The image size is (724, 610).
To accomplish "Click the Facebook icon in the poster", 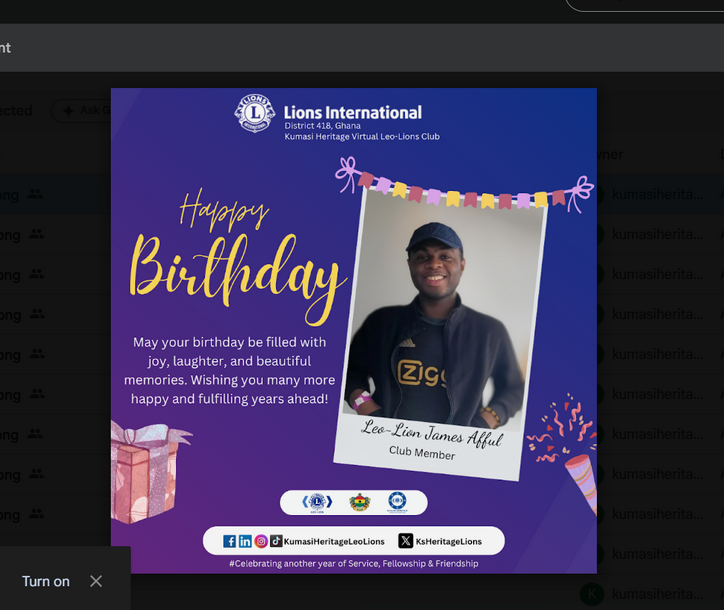I will tap(229, 541).
